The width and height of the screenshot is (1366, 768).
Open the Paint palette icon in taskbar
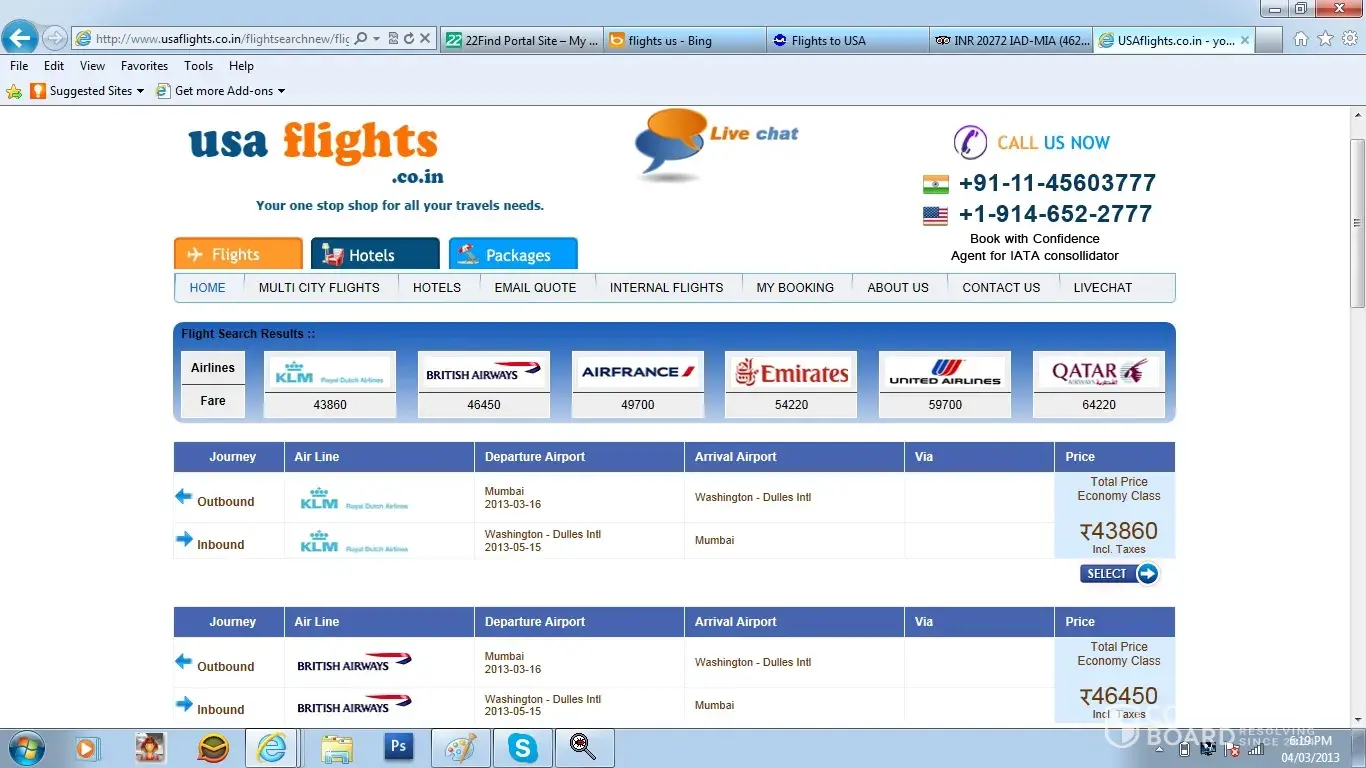(461, 747)
